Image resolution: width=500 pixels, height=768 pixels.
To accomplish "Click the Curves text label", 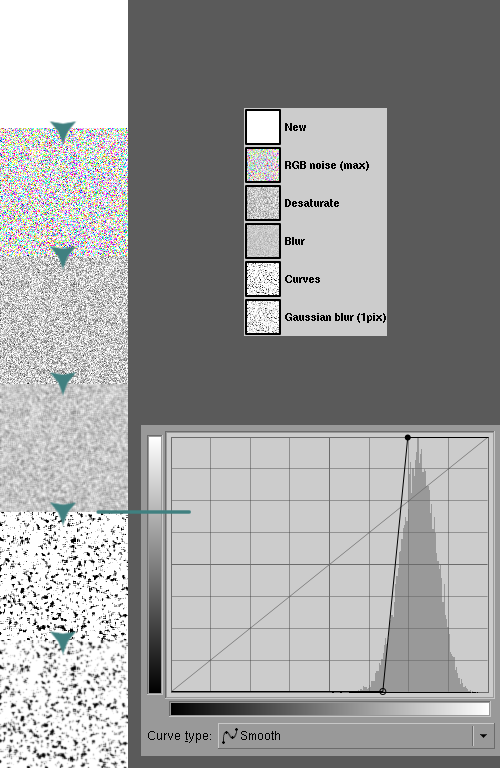I will point(302,279).
